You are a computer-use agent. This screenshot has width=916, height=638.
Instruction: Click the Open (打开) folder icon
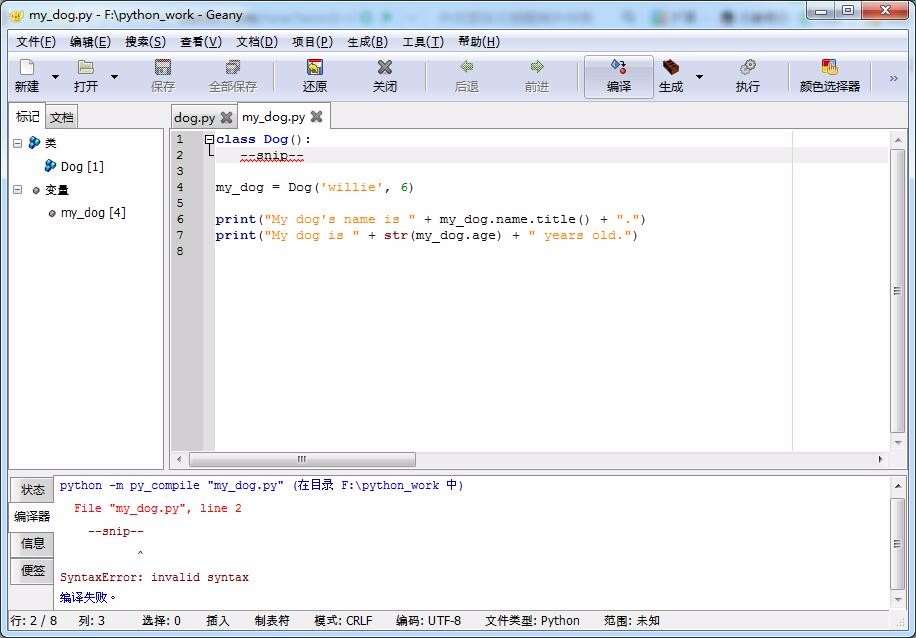tap(86, 68)
